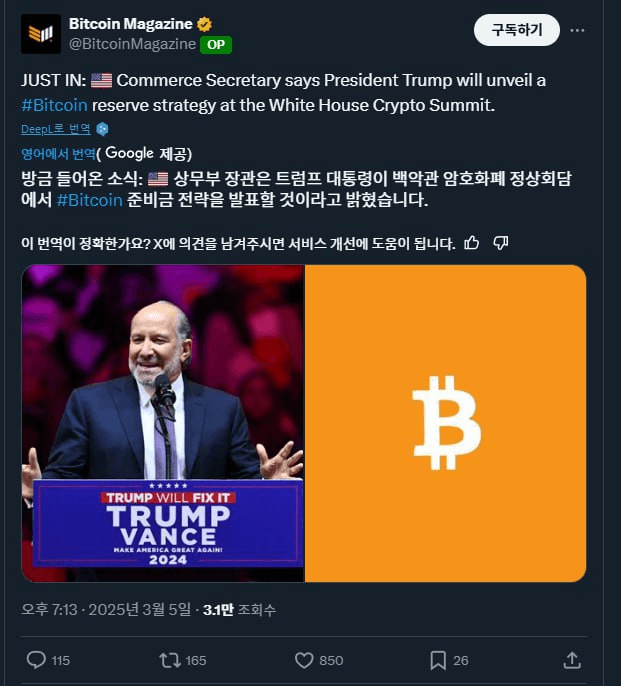Click the thumbs up translation feedback icon
621x686 pixels.
coord(472,243)
